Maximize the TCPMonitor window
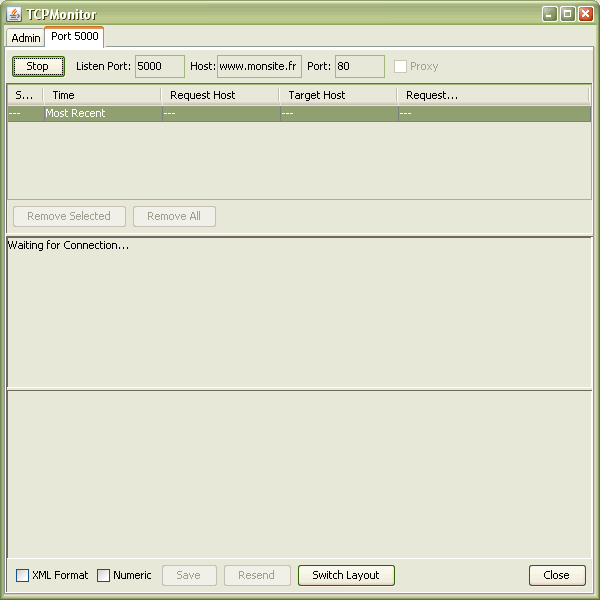This screenshot has height=600, width=600. pyautogui.click(x=567, y=14)
